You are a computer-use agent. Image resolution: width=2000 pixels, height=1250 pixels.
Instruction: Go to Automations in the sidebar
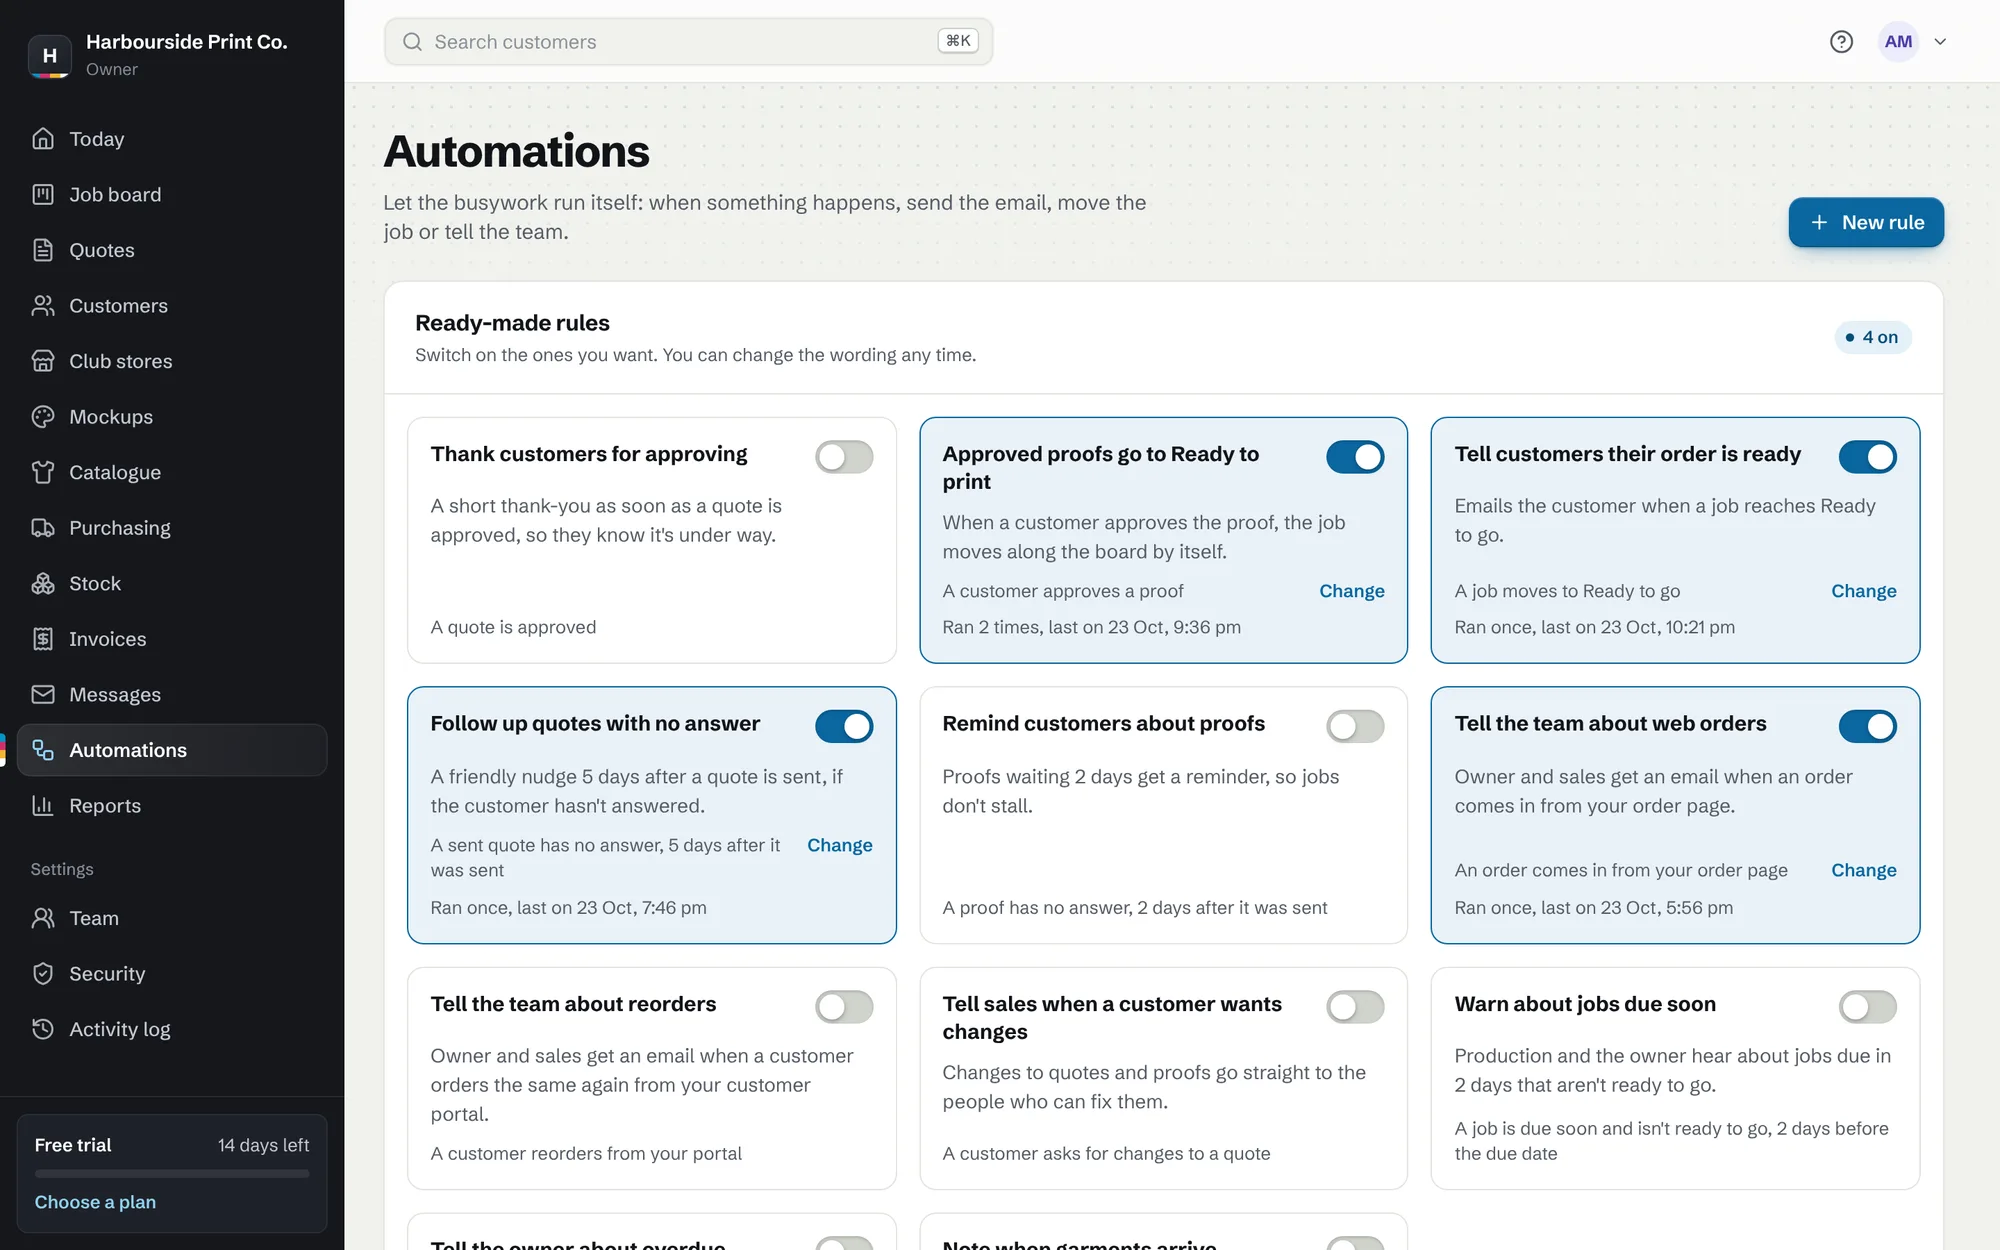pos(172,750)
